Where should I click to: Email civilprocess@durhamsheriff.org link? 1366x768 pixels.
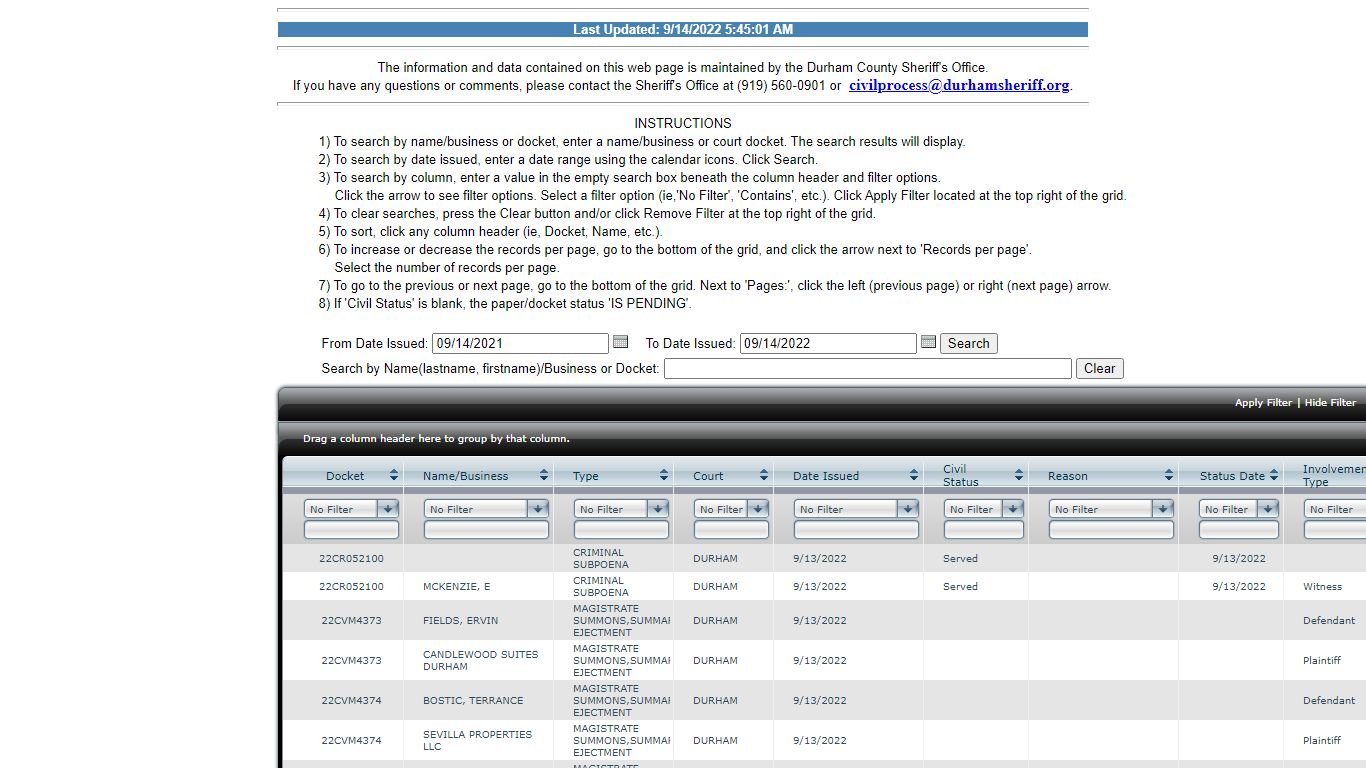[x=959, y=85]
